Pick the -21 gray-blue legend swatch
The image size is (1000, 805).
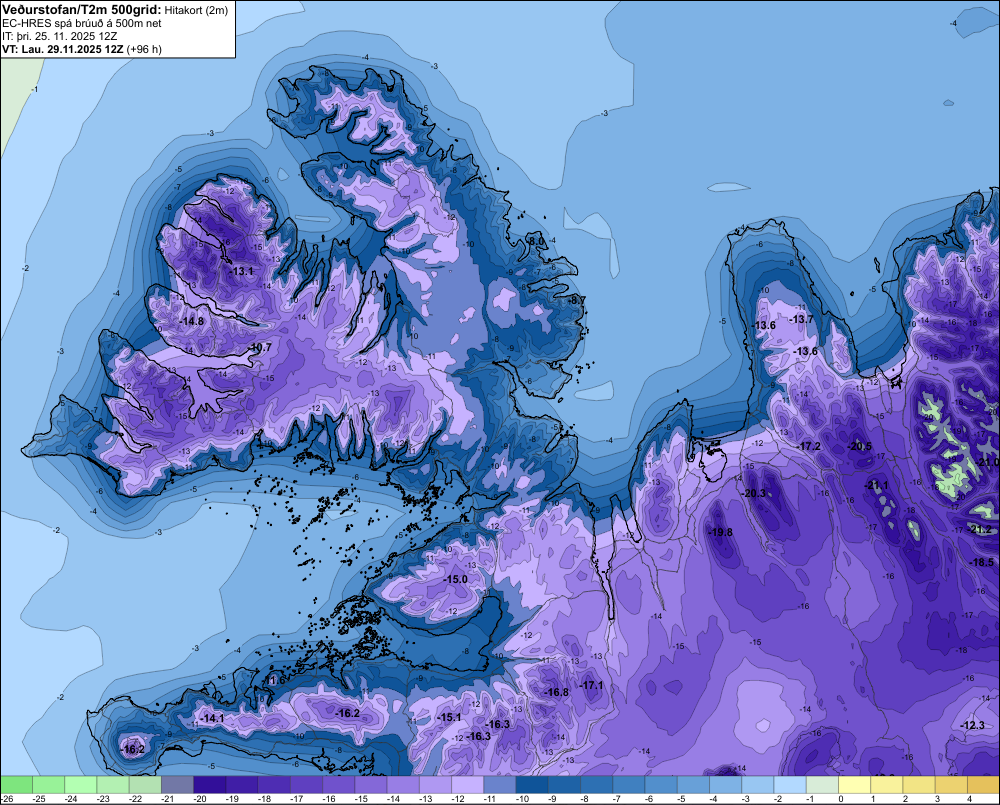(x=177, y=785)
